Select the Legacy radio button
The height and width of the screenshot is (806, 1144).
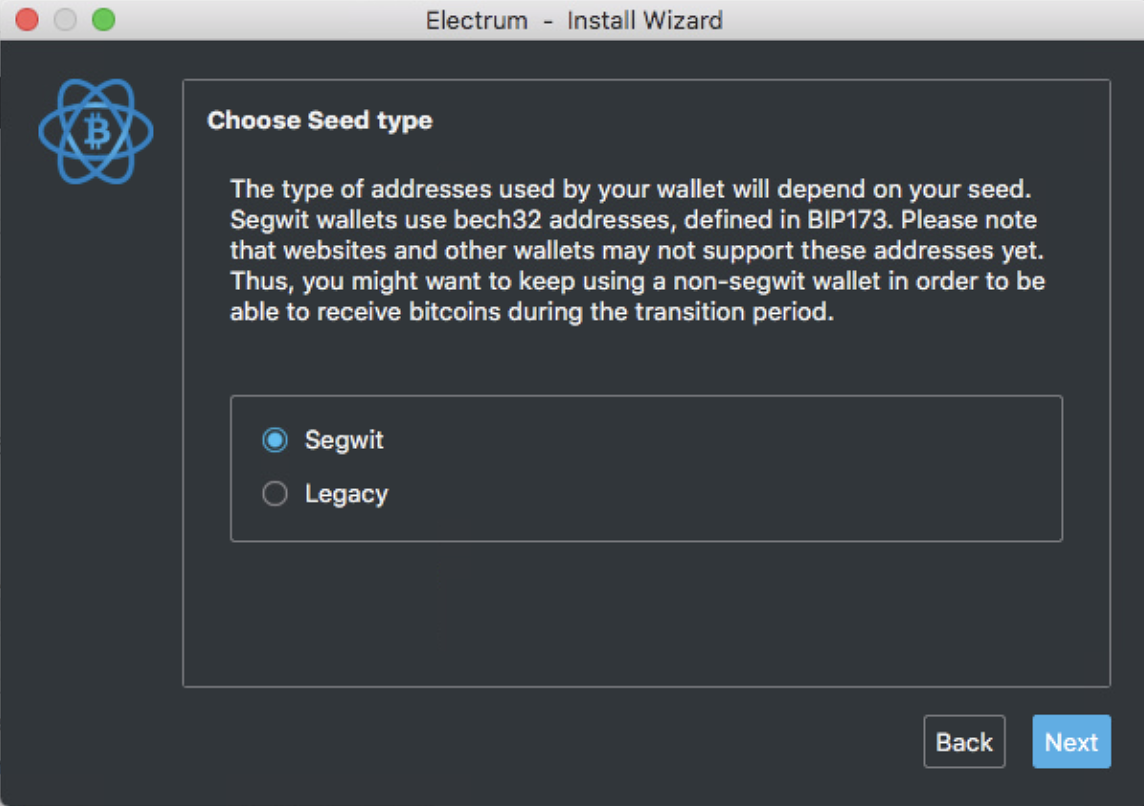(x=275, y=494)
